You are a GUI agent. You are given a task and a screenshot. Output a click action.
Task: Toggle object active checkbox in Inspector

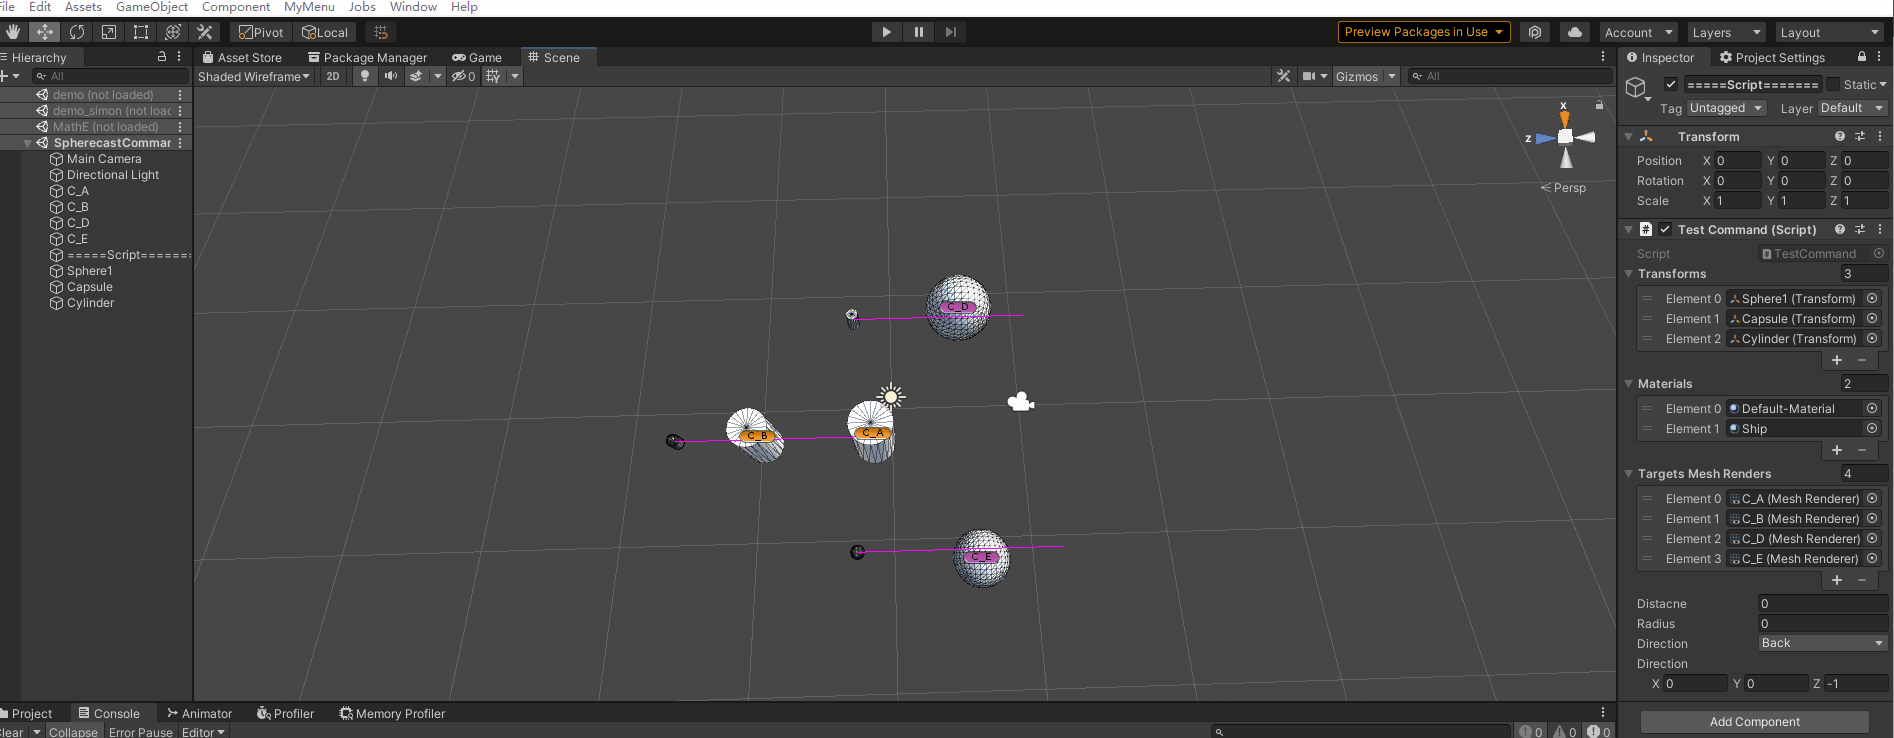pos(1670,84)
